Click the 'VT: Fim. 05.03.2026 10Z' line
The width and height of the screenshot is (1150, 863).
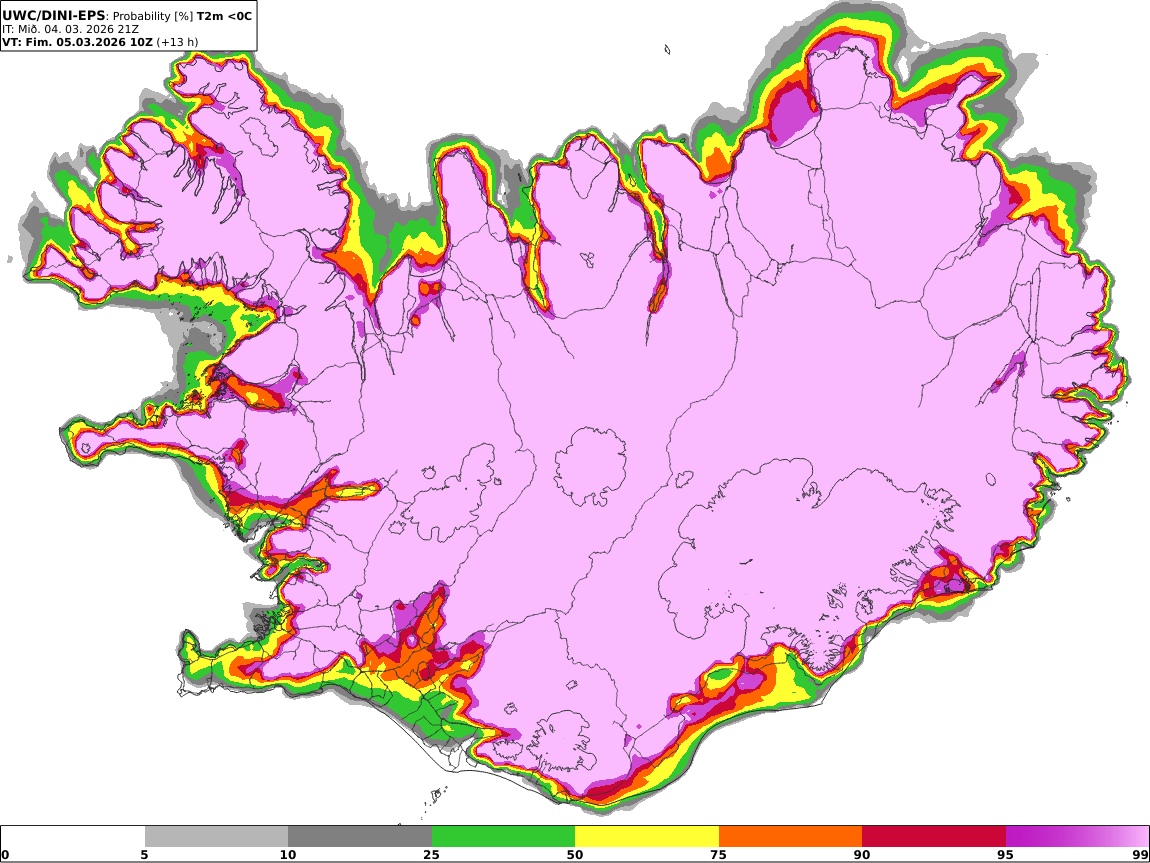[x=78, y=42]
